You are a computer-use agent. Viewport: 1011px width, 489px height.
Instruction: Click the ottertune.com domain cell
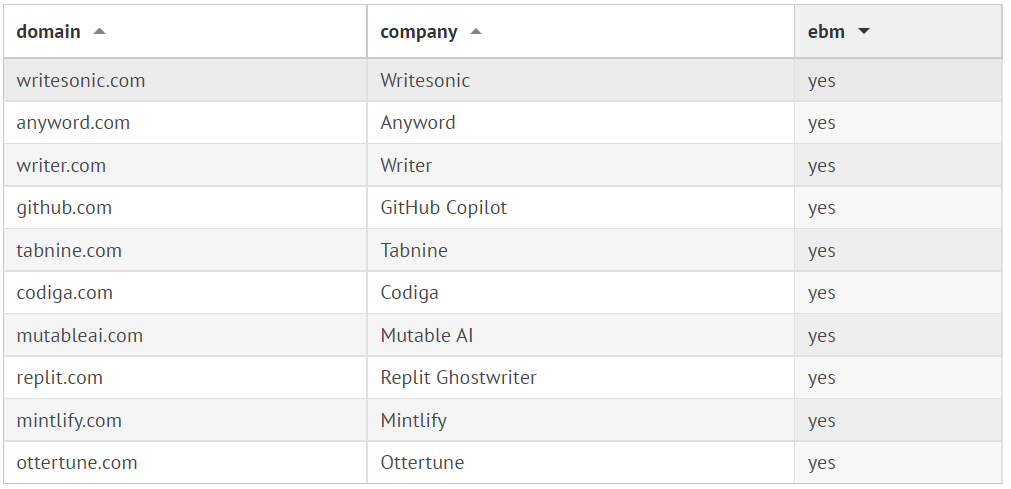click(x=77, y=463)
